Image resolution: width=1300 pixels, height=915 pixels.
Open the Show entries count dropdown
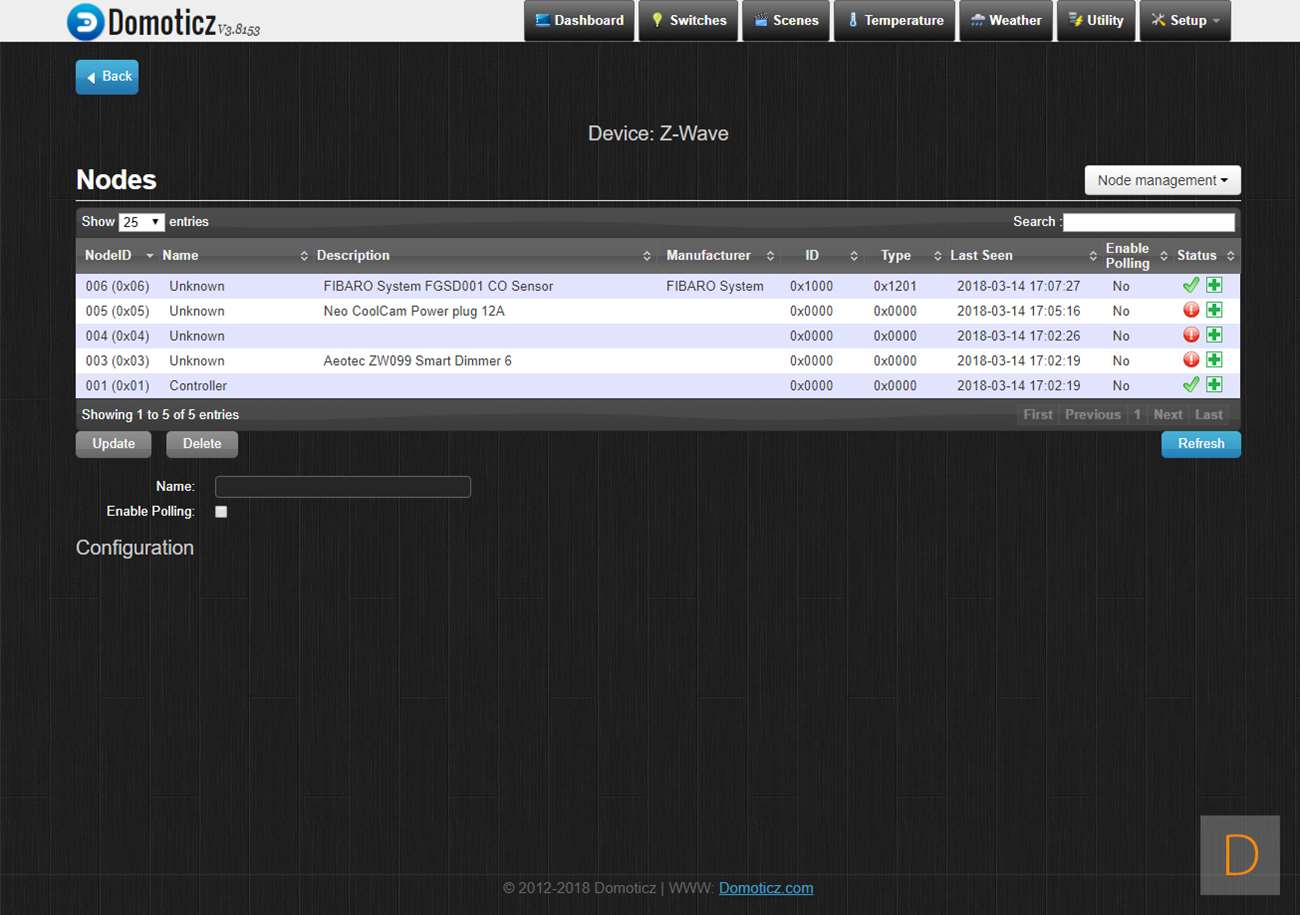141,222
